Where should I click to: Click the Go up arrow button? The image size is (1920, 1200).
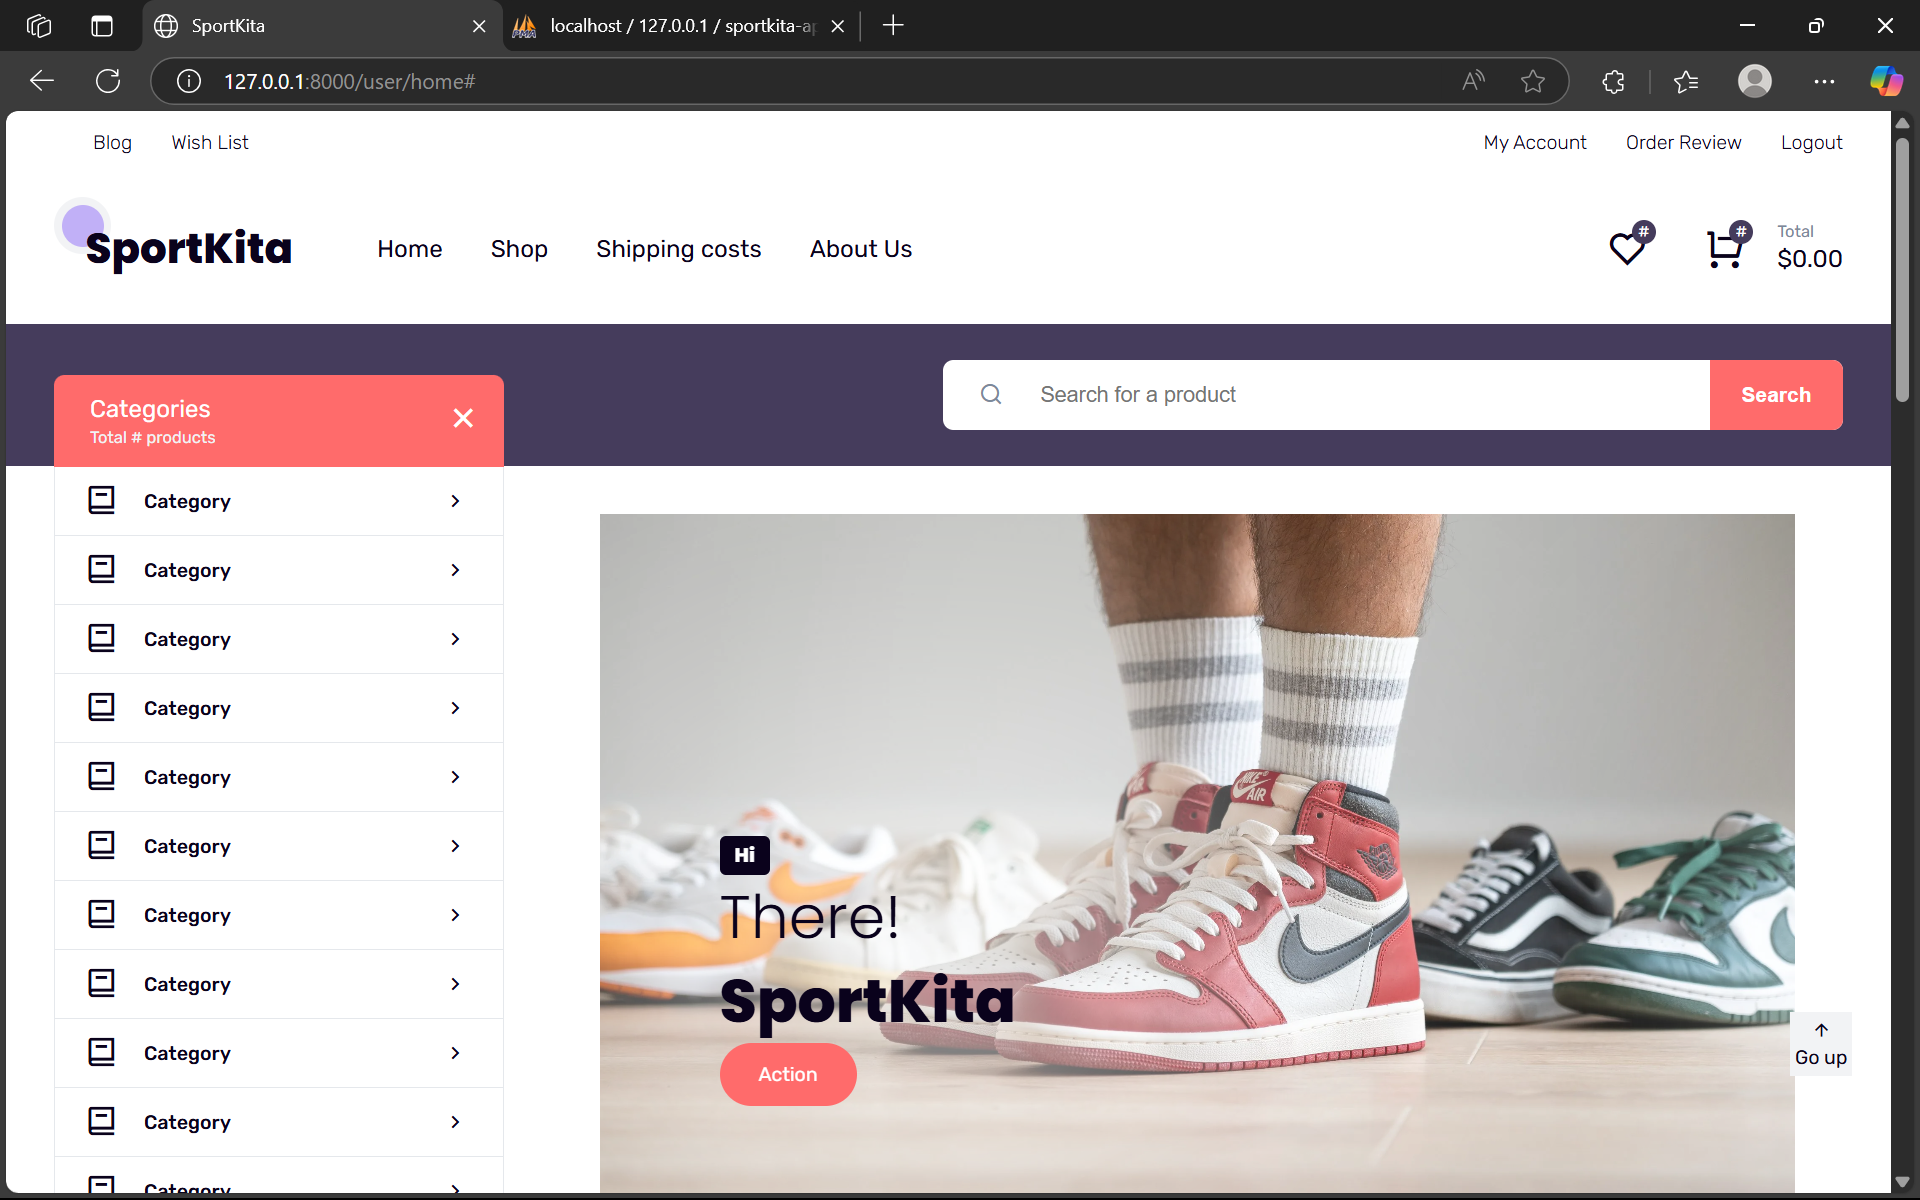pos(1820,1044)
